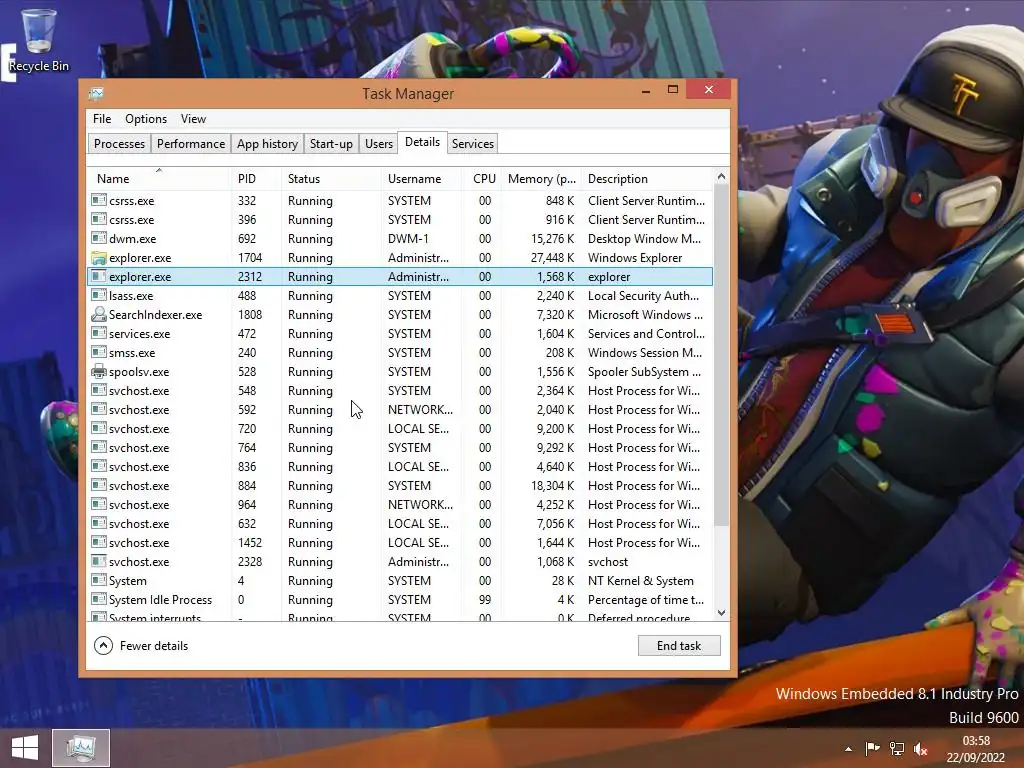Open the View menu
1024x768 pixels.
click(x=193, y=119)
